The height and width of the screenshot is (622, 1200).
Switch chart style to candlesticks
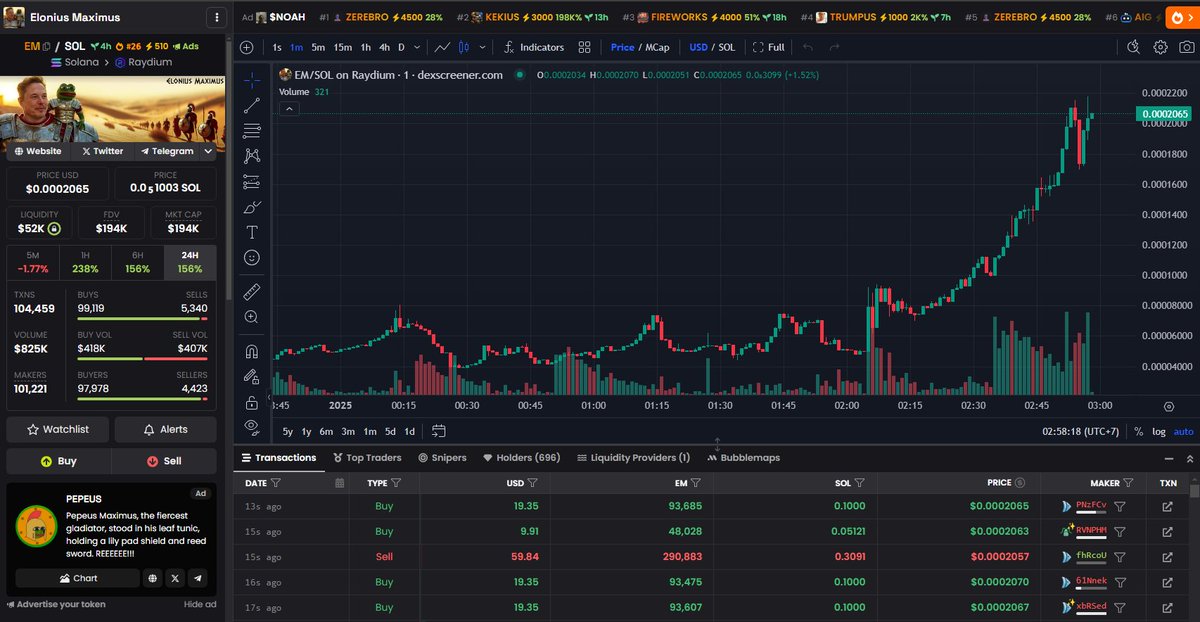[463, 47]
